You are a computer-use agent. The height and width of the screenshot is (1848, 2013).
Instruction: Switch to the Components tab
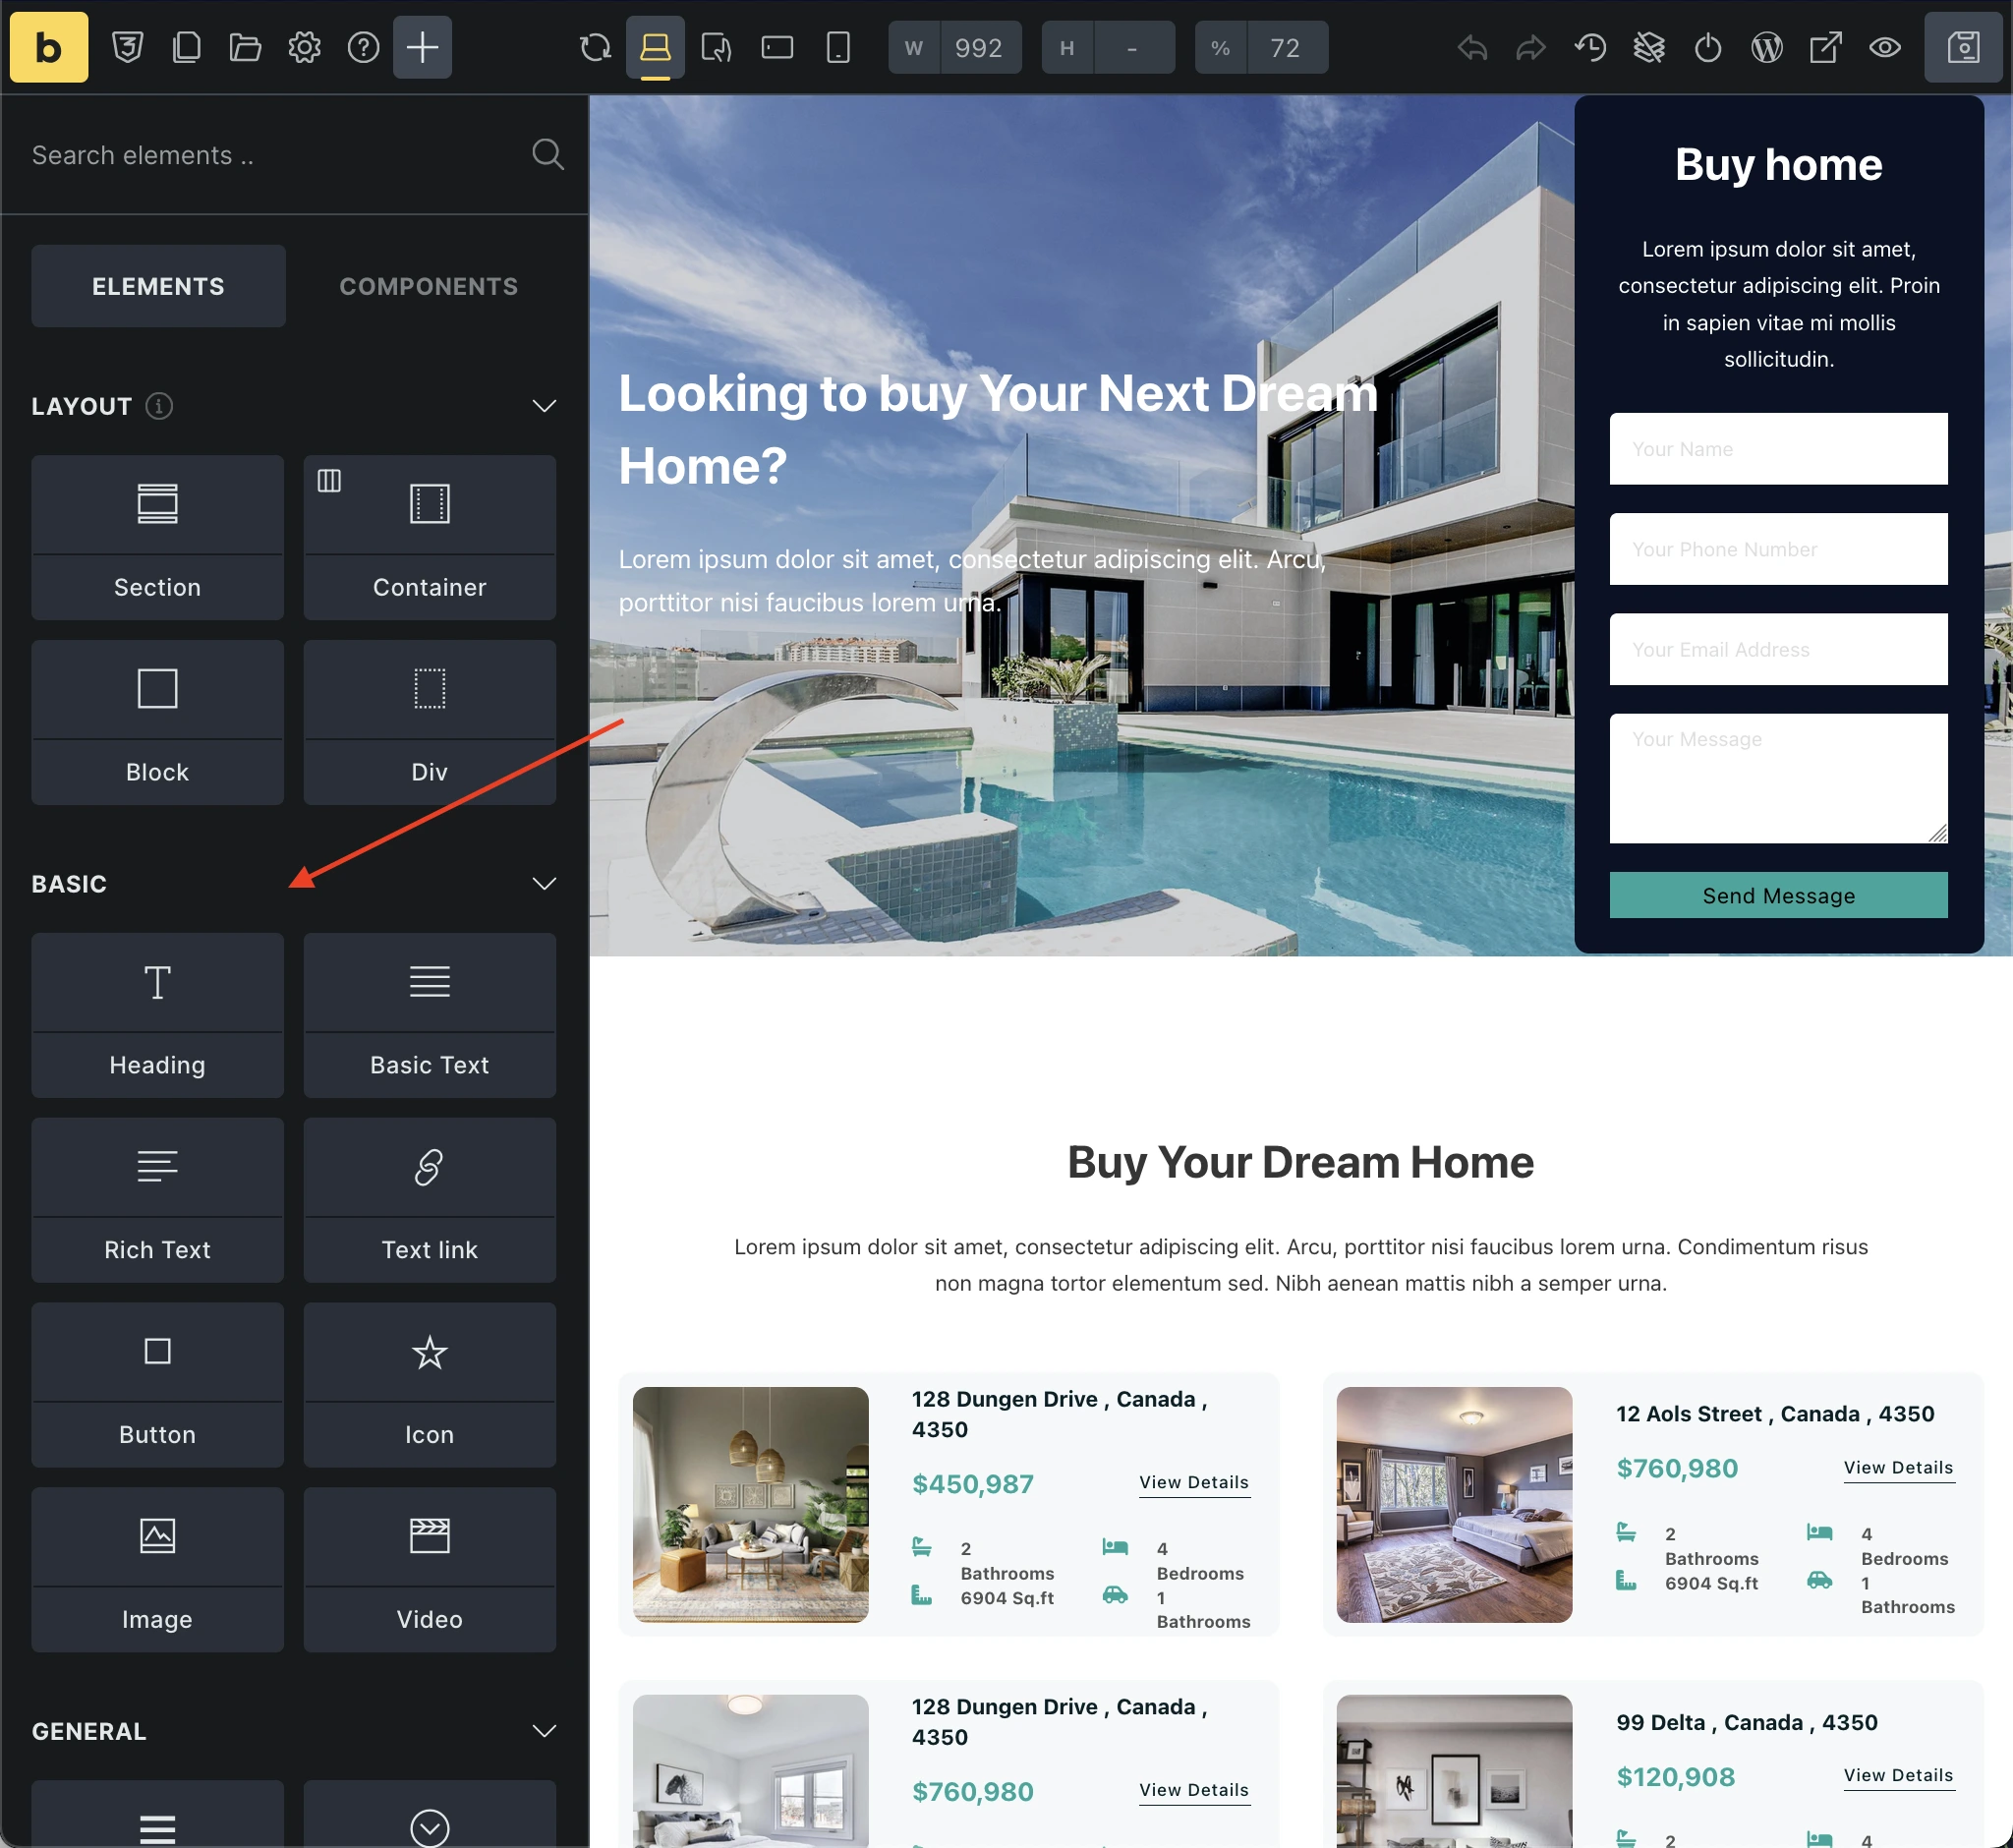(x=428, y=286)
